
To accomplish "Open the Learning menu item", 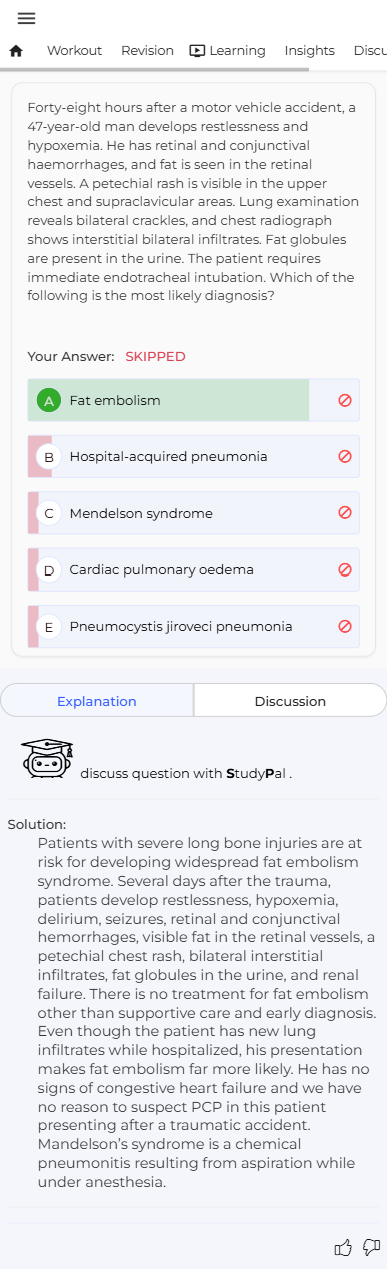I will click(x=227, y=50).
